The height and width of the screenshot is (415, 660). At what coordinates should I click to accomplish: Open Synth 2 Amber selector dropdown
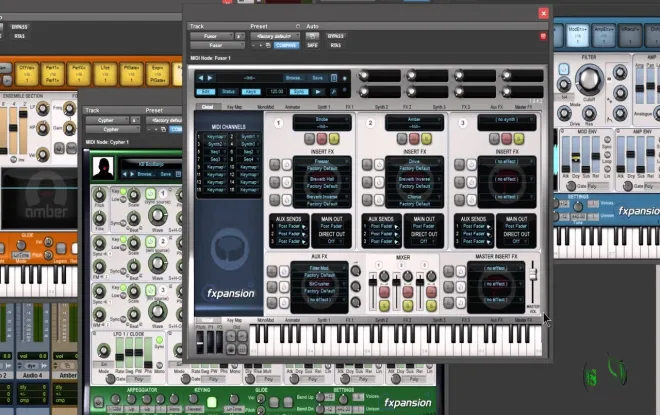[414, 120]
